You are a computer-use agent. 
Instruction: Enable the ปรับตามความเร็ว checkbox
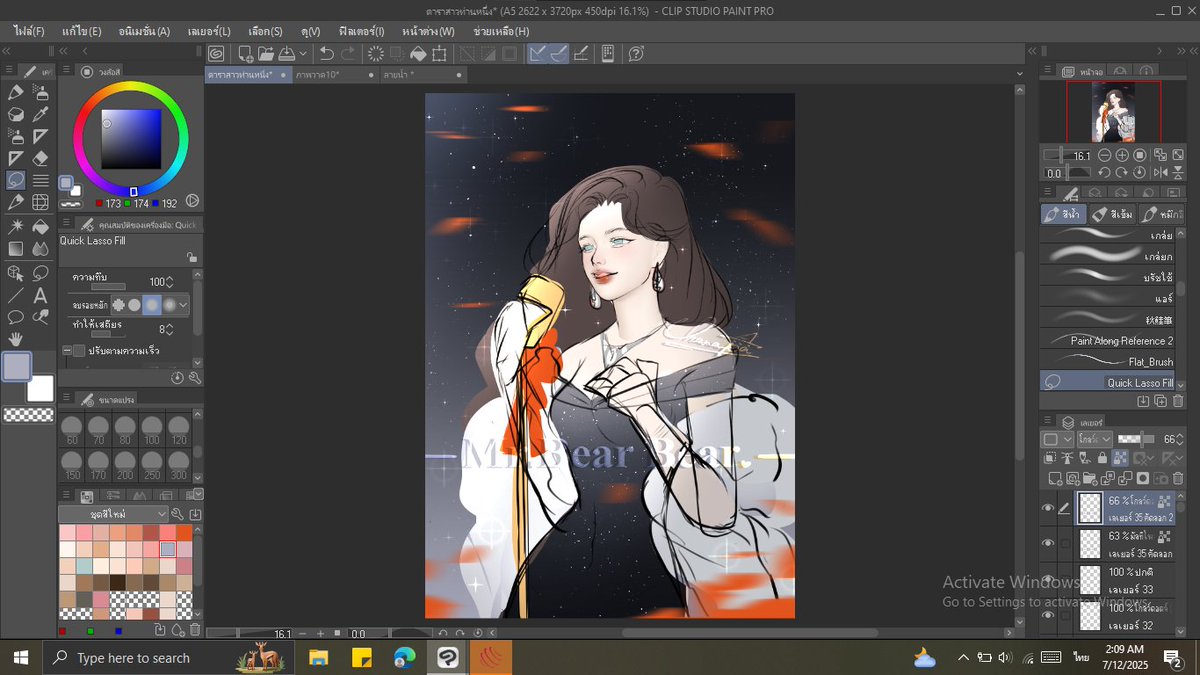tap(78, 349)
